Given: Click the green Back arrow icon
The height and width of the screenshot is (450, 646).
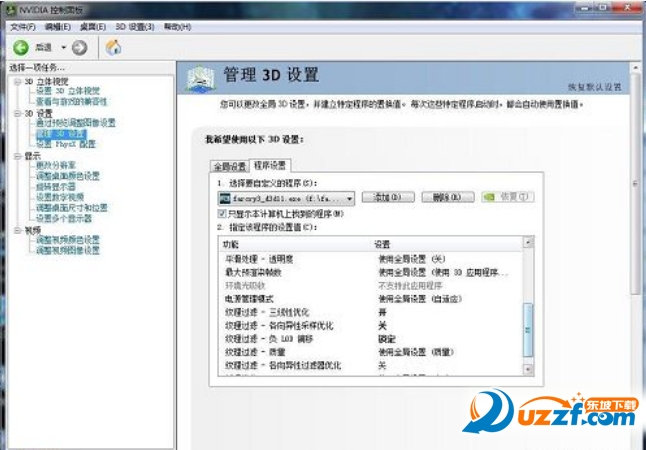Looking at the screenshot, I should 21,47.
